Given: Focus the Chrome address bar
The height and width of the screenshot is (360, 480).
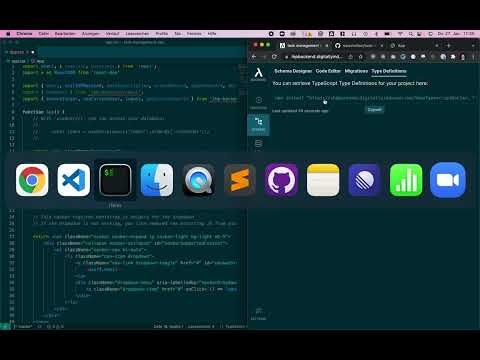Looking at the screenshot, I should coord(317,57).
